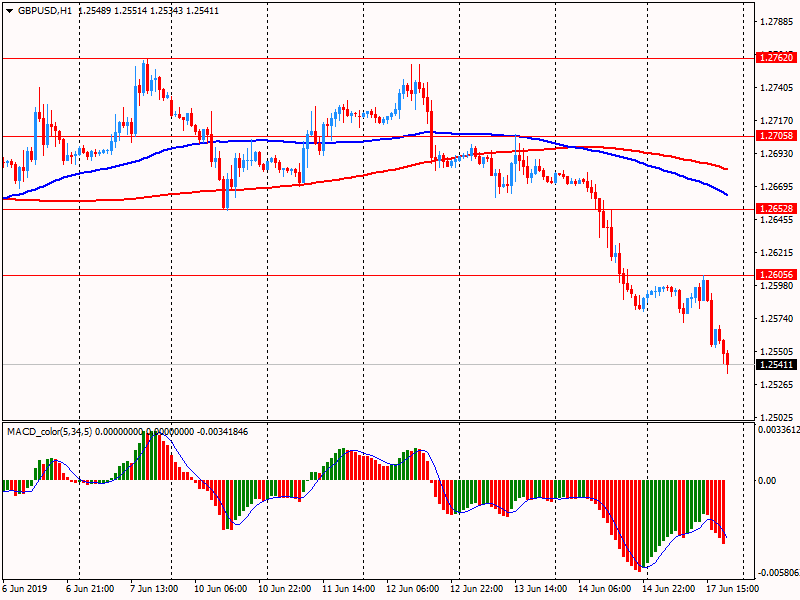Click the 1.25740 price scale value
This screenshot has width=800, height=600.
coord(777,319)
